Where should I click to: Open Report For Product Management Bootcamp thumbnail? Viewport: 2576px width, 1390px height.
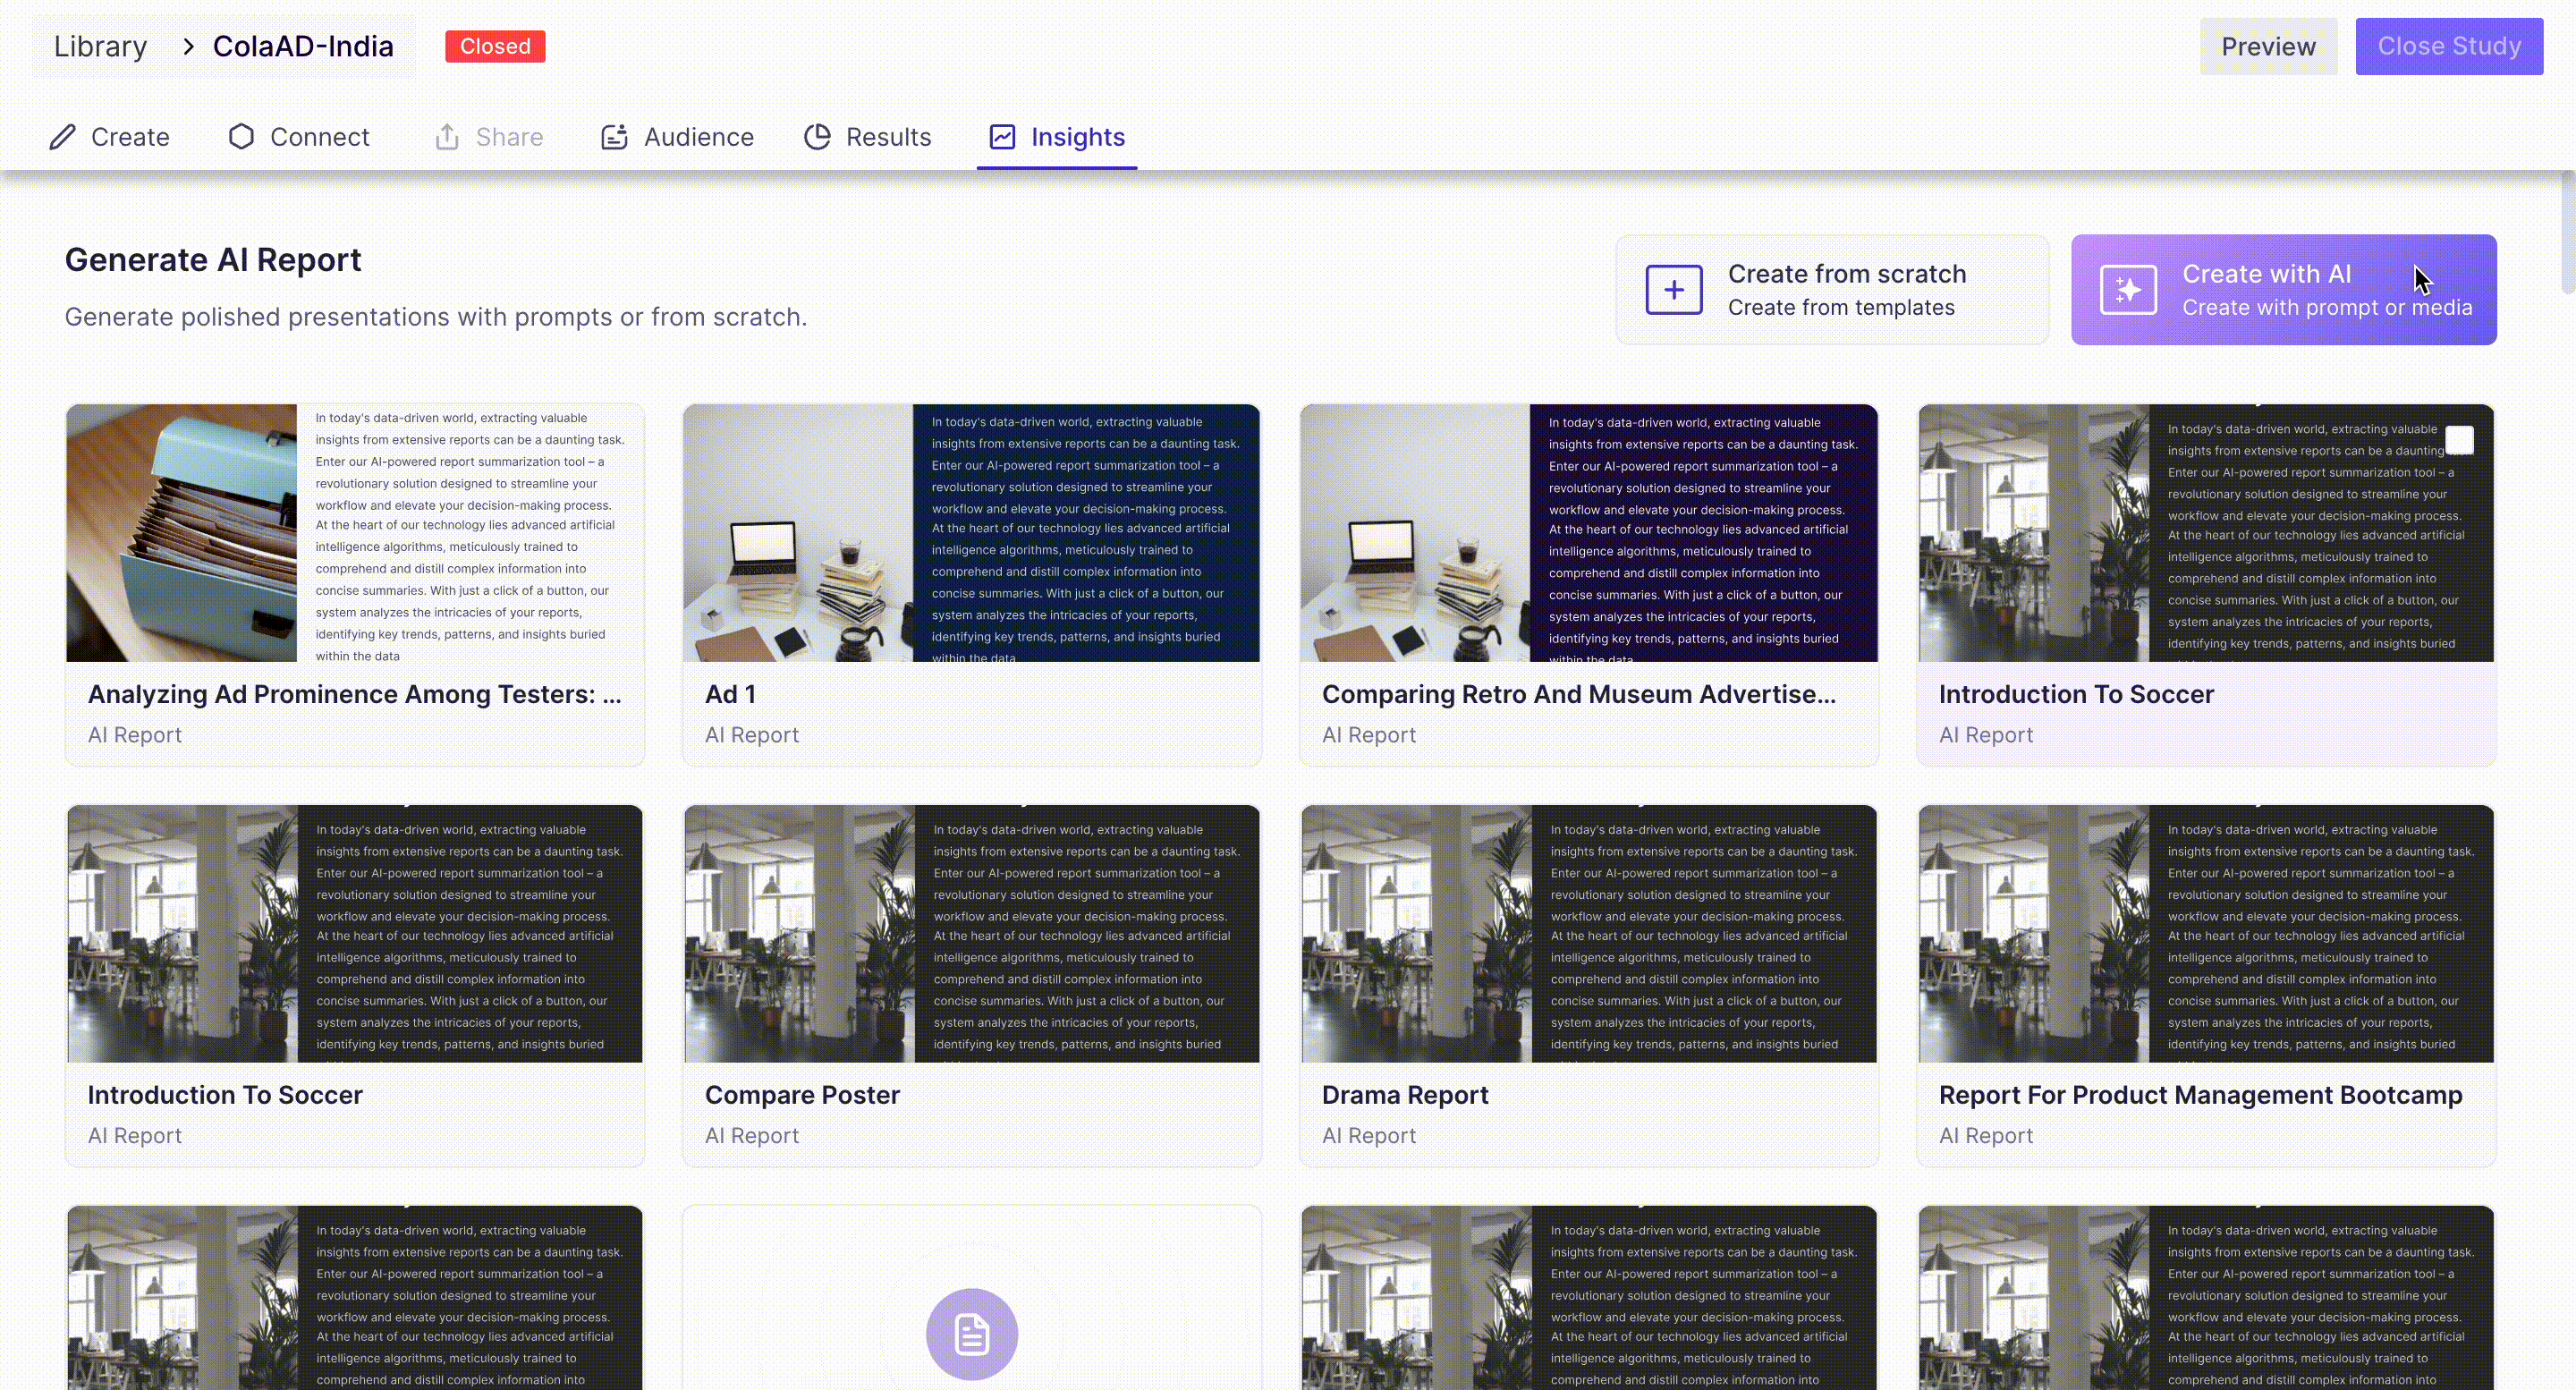(2206, 934)
